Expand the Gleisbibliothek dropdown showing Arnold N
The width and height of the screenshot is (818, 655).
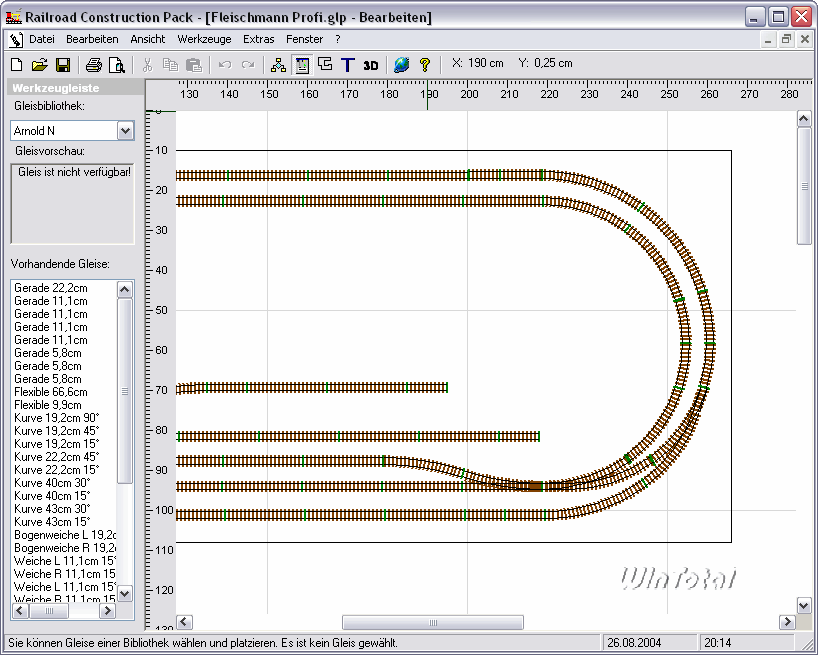(125, 130)
